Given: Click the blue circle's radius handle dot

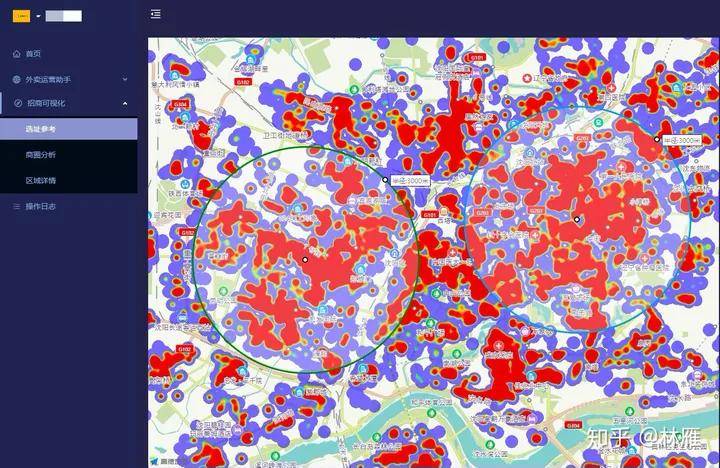Looking at the screenshot, I should point(657,139).
